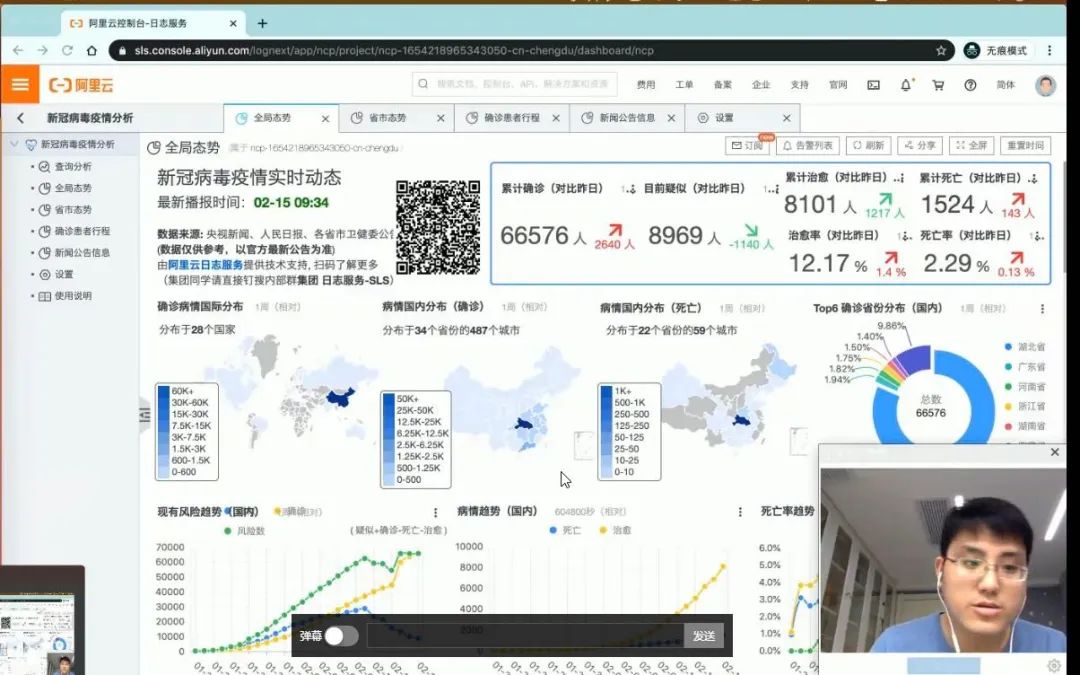Open the help question-mark icon
1080x675 pixels.
tap(970, 85)
